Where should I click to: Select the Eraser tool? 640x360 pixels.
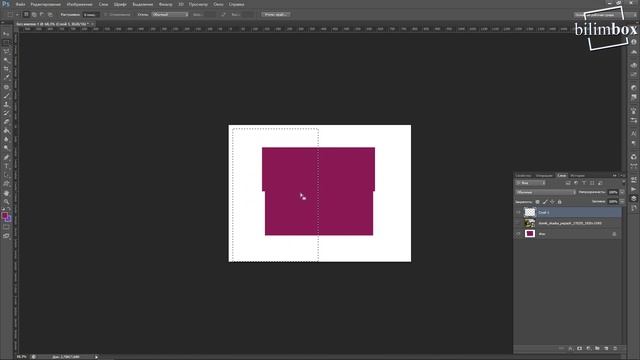coord(6,122)
